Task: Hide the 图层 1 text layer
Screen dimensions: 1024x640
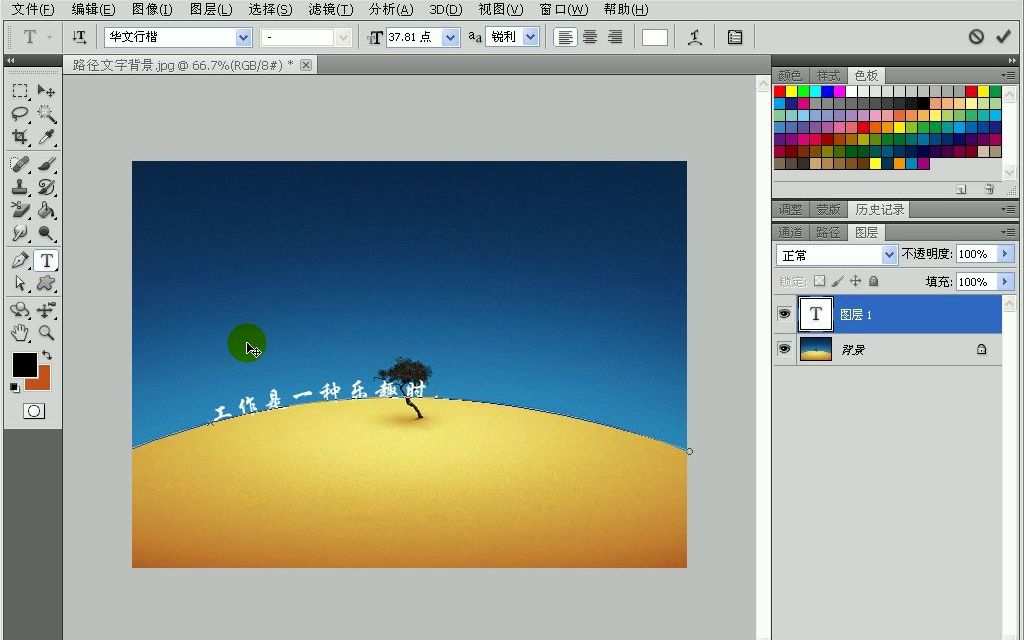Action: [785, 314]
